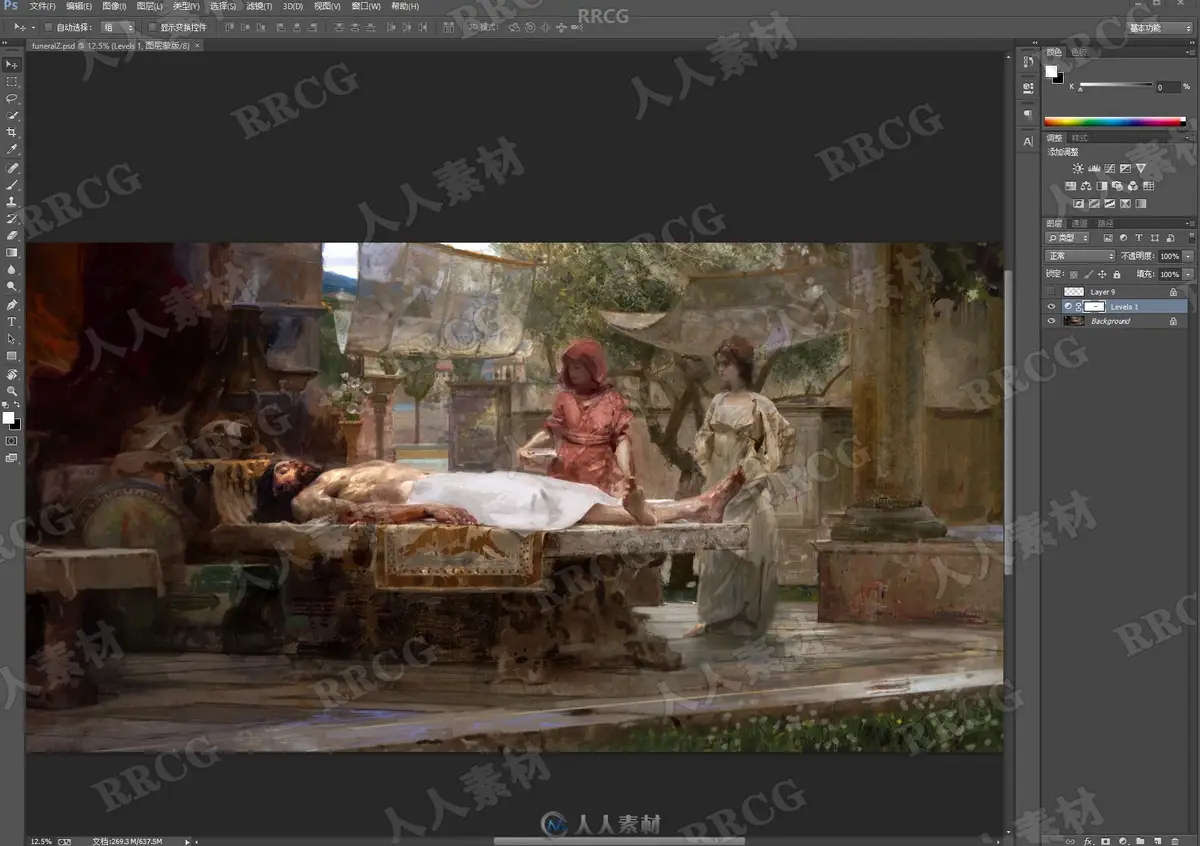Viewport: 1200px width, 846px height.
Task: Open the Auto-Select group dropdown
Action: [x=117, y=27]
